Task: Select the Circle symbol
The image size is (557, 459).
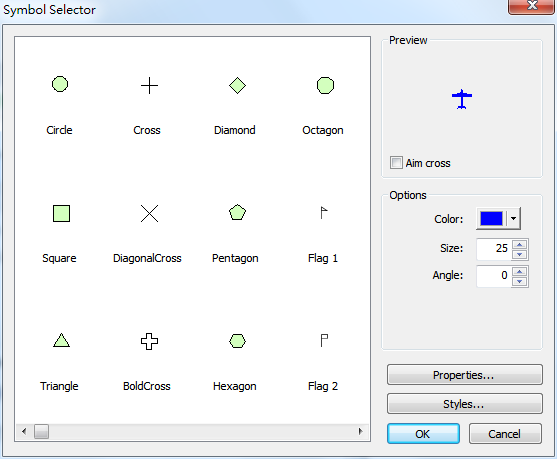Action: click(60, 85)
